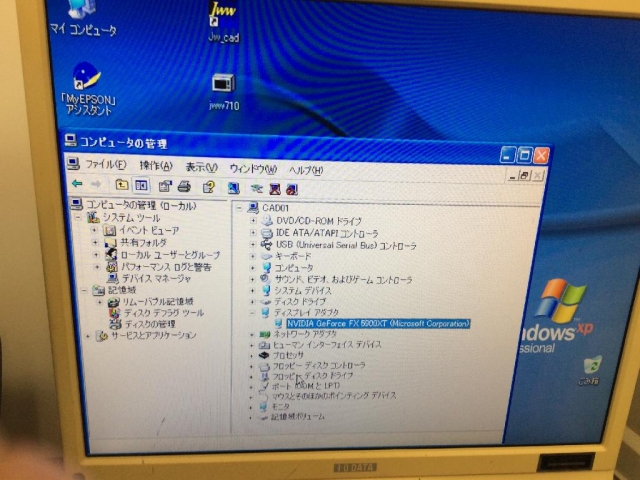640x480 pixels.
Task: Select ローカル ユーザーとグループ in the tree
Action: 171,255
